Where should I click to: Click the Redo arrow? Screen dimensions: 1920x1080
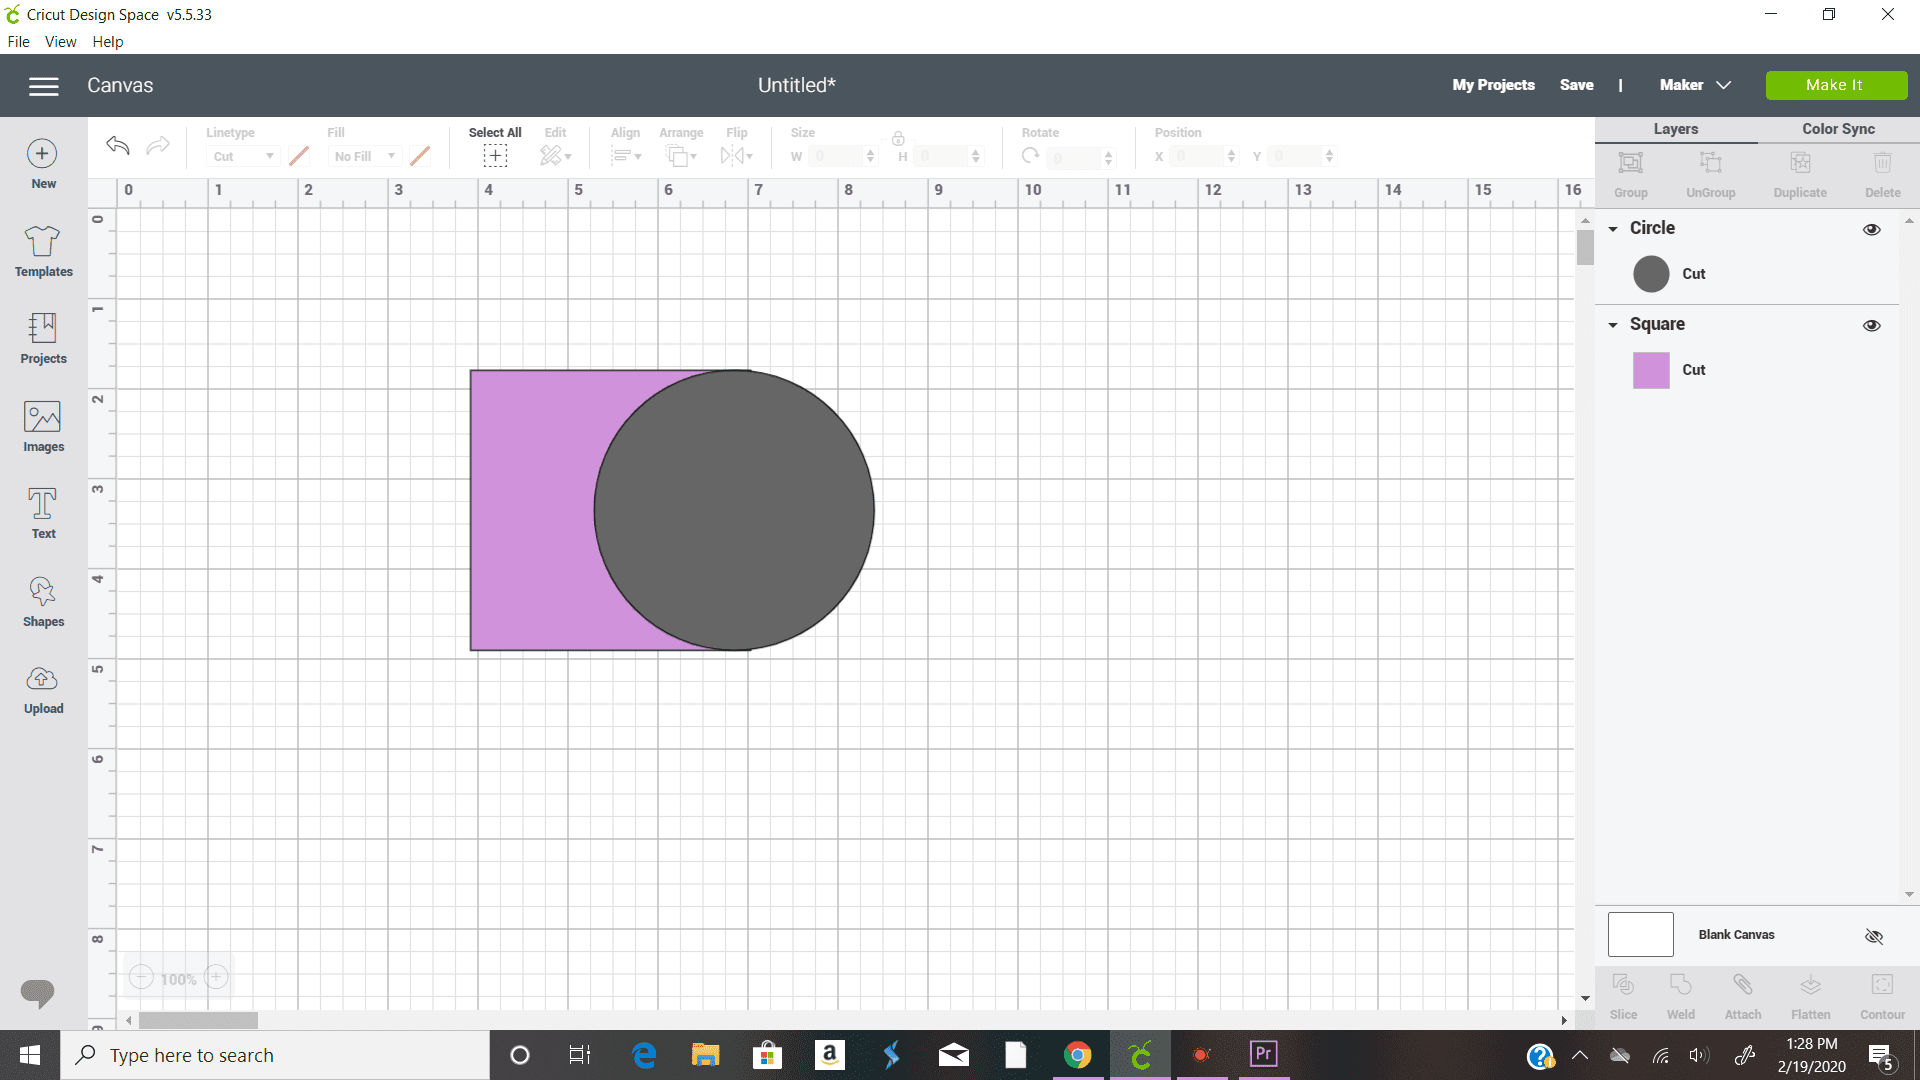point(158,146)
